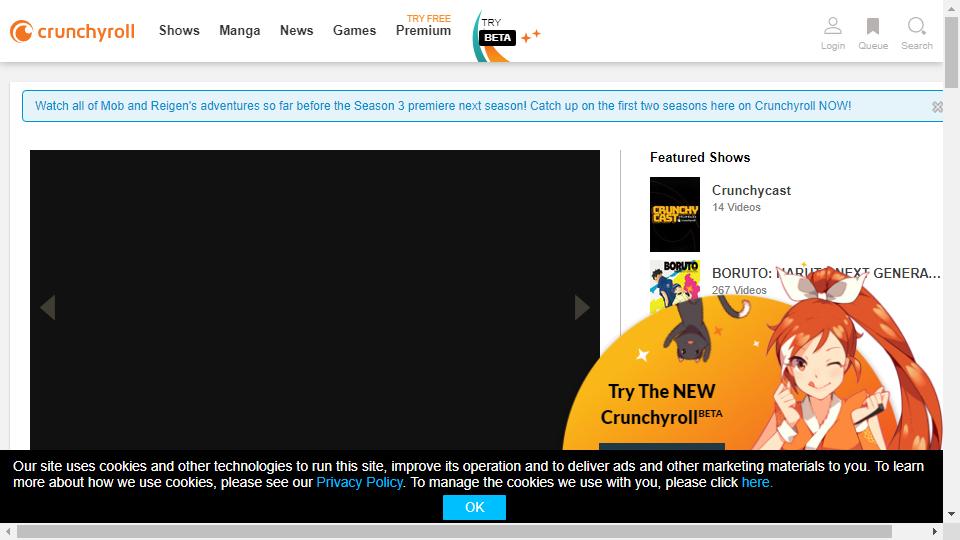Click the Crunchycast thumbnail

click(x=675, y=214)
